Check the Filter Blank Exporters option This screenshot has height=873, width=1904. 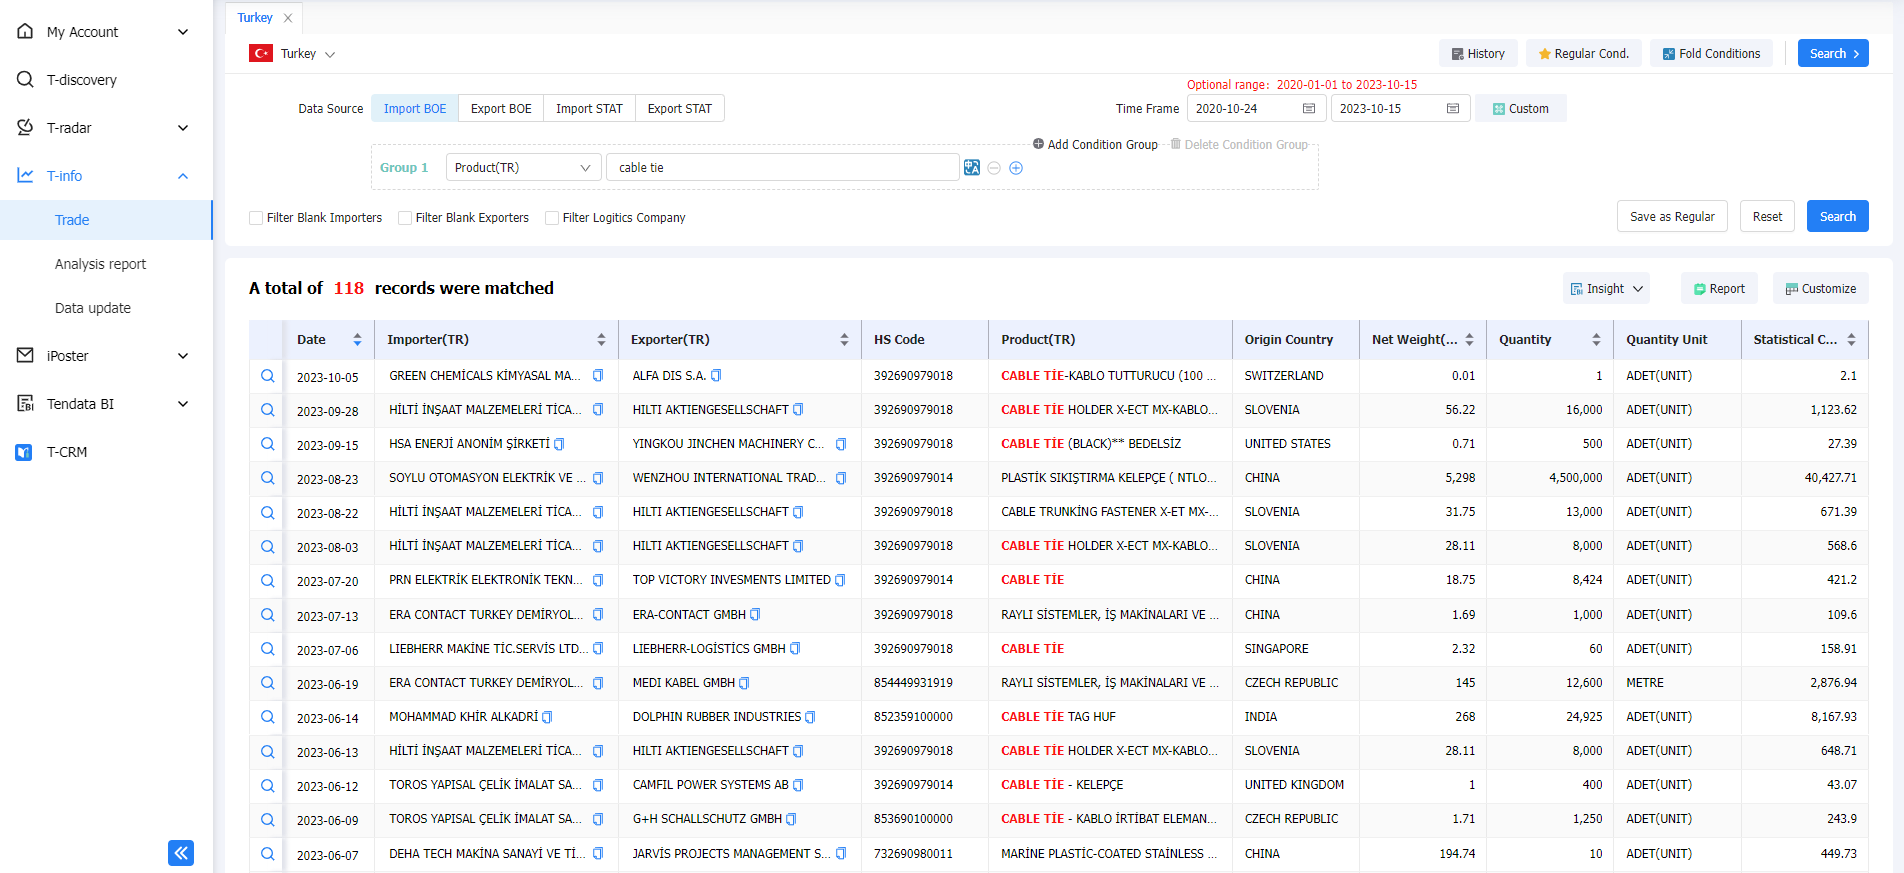point(405,218)
